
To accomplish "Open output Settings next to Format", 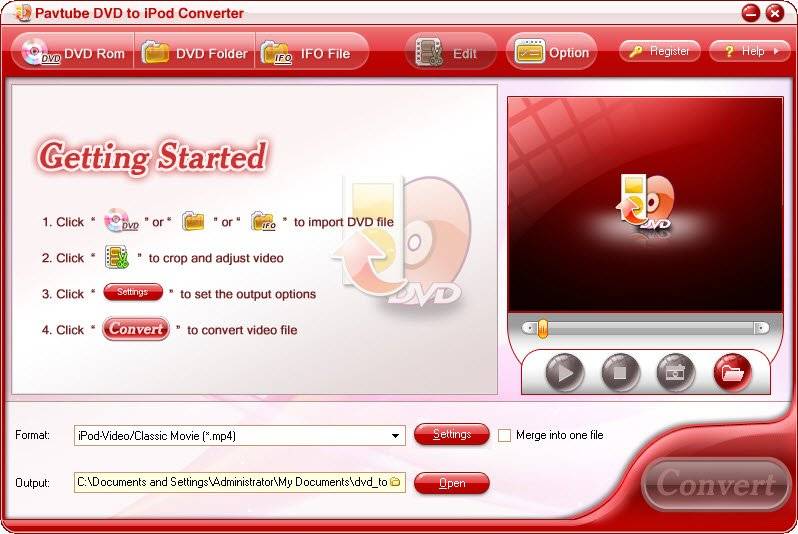I will tap(452, 434).
